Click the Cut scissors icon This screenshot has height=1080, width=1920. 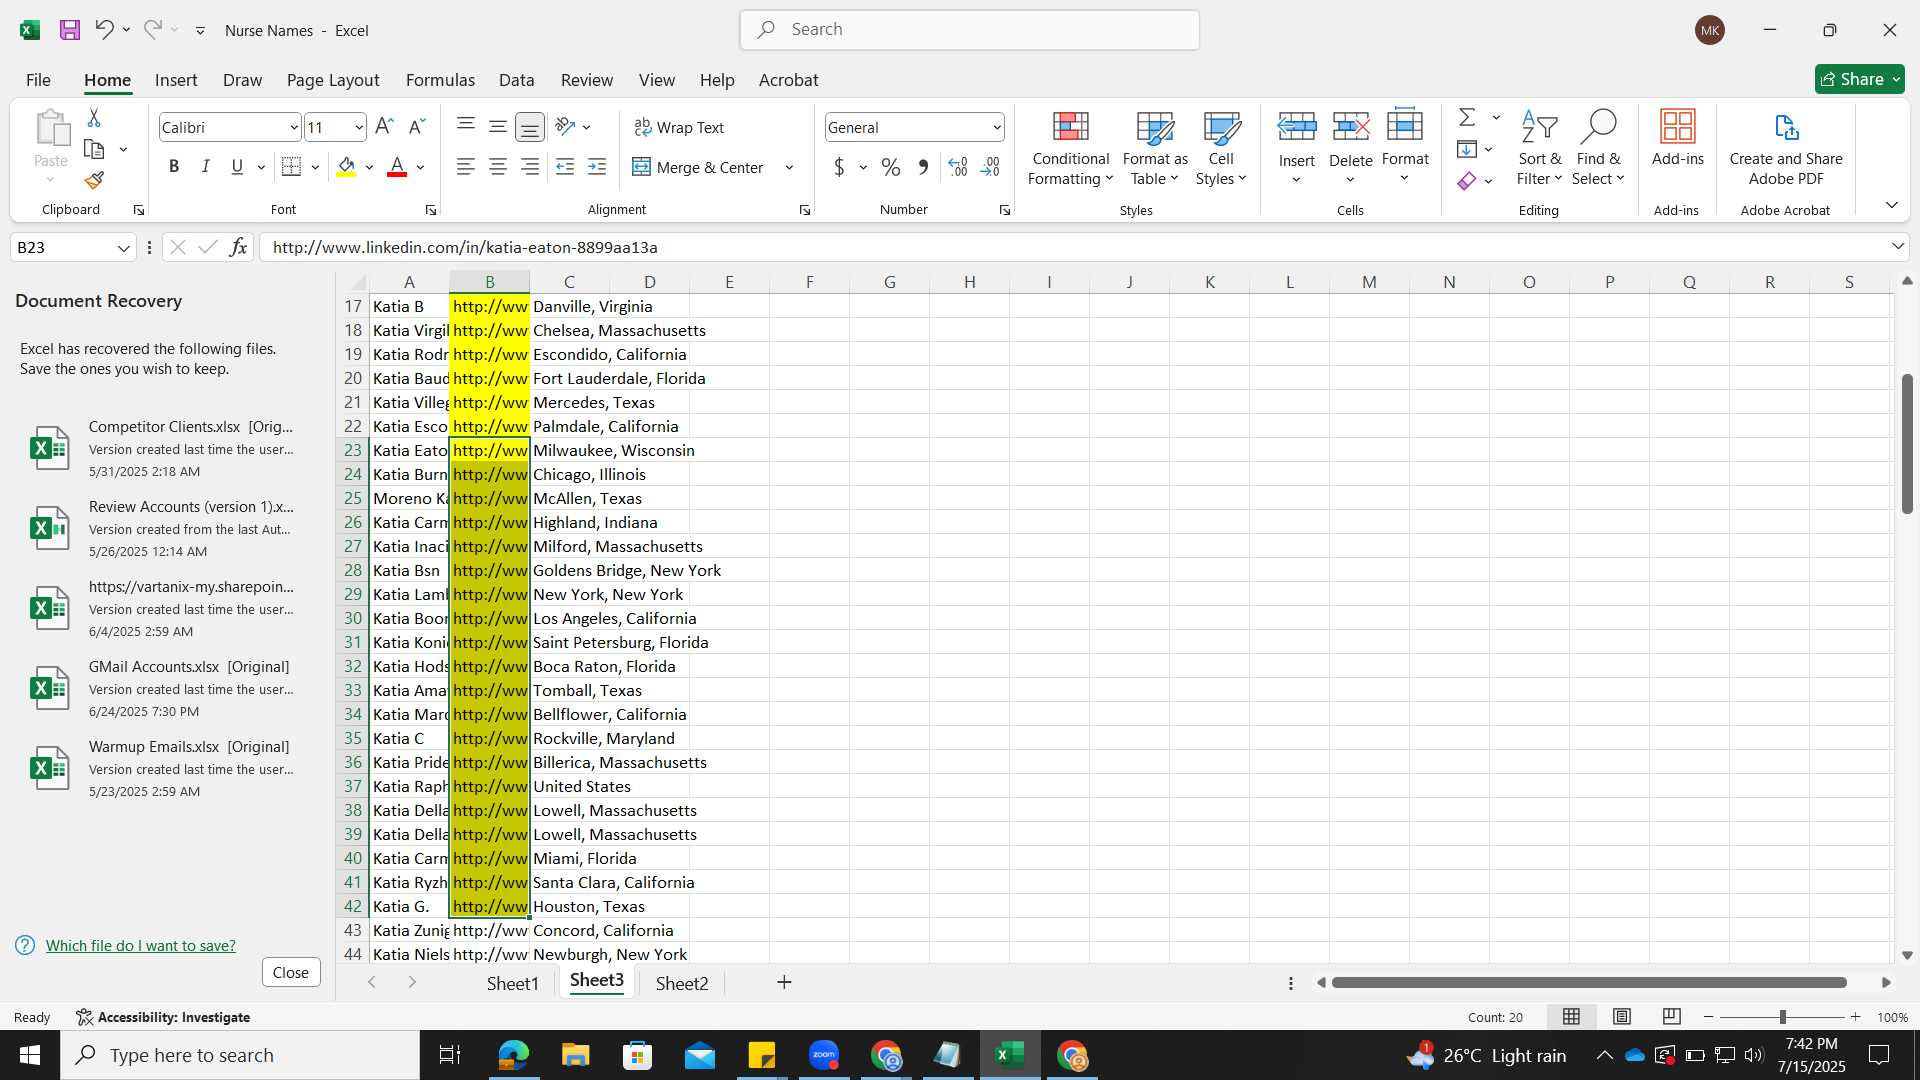click(x=94, y=118)
